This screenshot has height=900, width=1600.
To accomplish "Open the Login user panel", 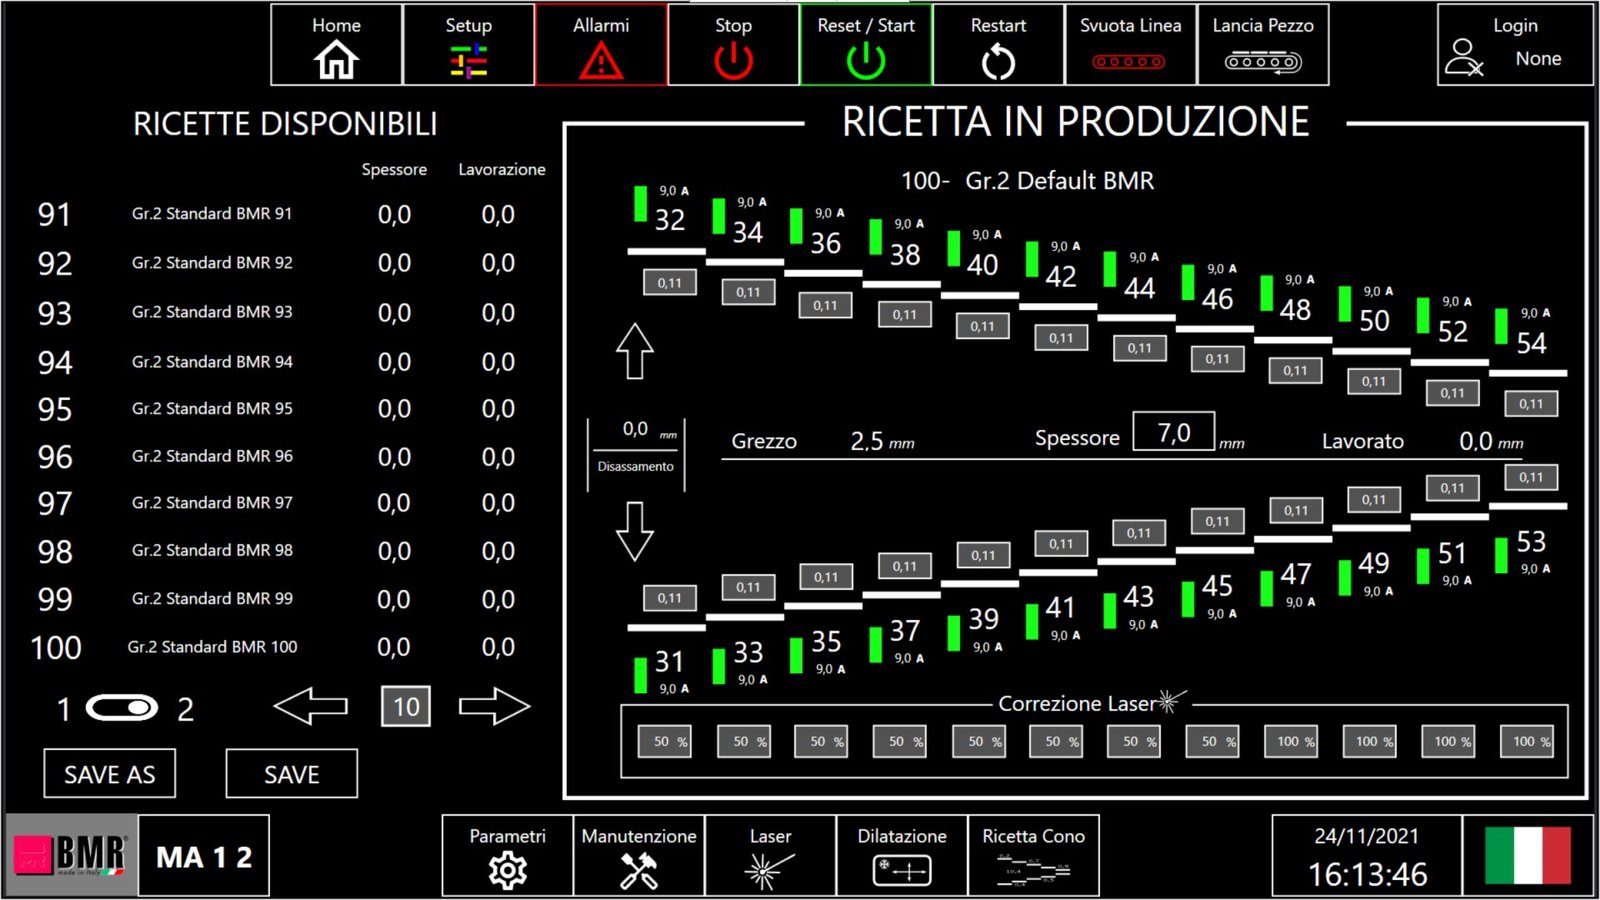I will click(x=1515, y=45).
